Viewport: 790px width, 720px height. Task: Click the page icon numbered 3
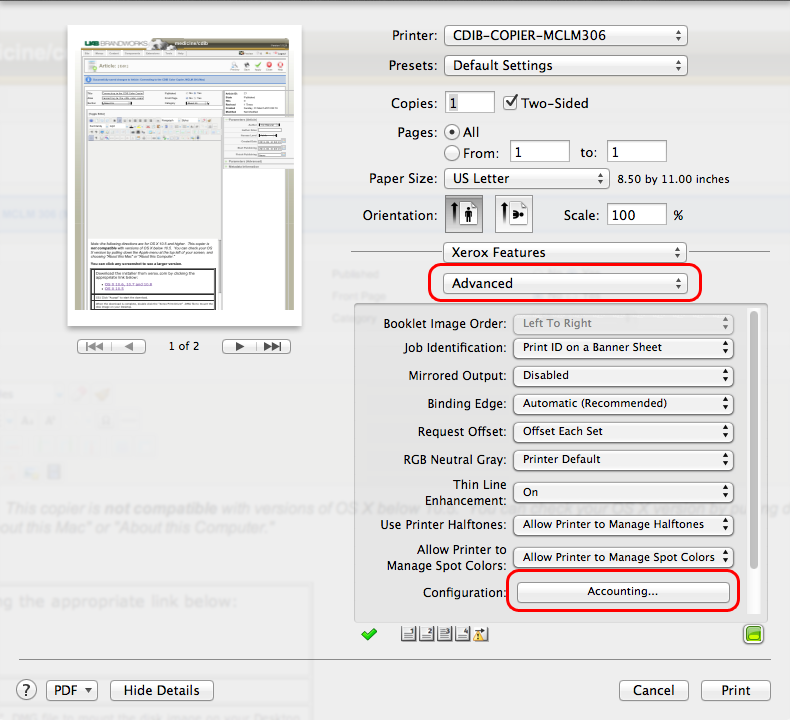pos(442,633)
